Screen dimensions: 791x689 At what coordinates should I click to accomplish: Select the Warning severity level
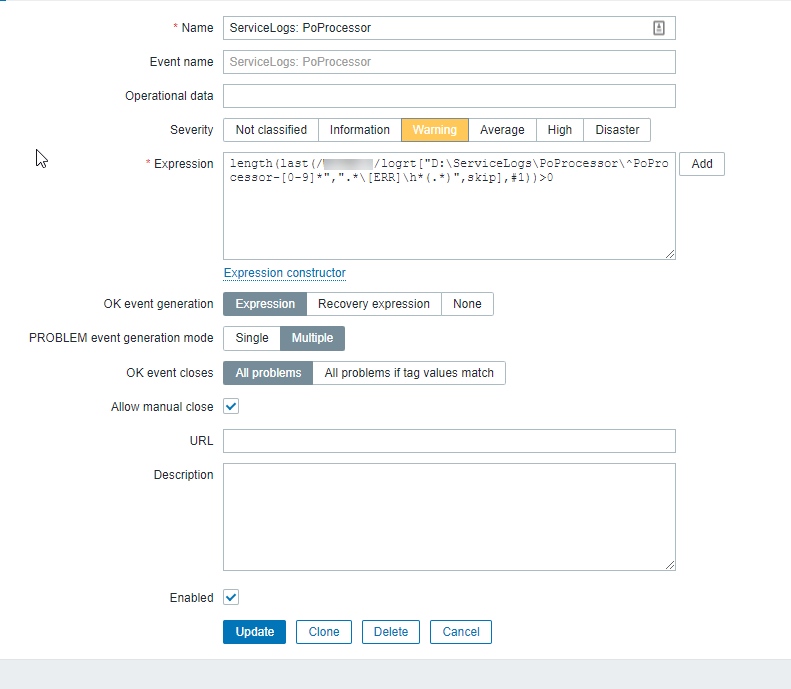click(x=434, y=130)
